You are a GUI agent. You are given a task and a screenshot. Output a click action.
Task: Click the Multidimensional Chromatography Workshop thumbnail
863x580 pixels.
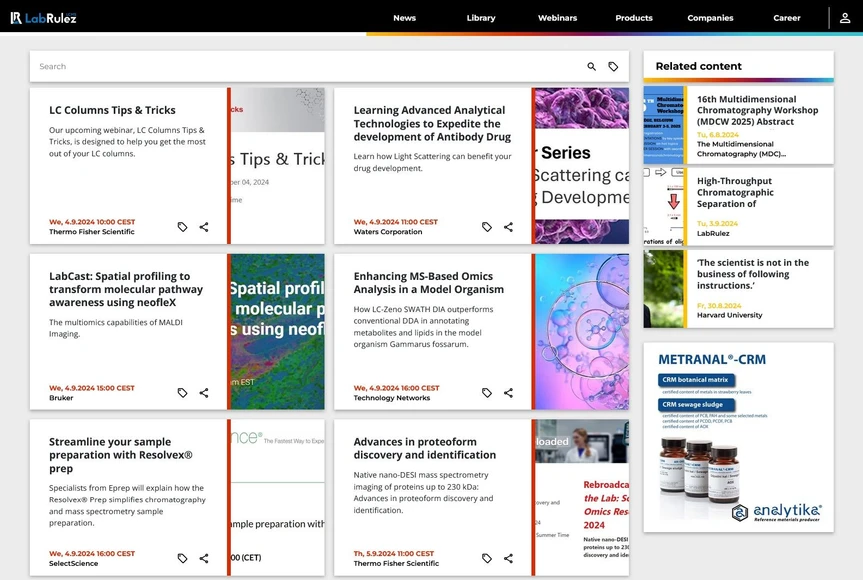point(664,125)
